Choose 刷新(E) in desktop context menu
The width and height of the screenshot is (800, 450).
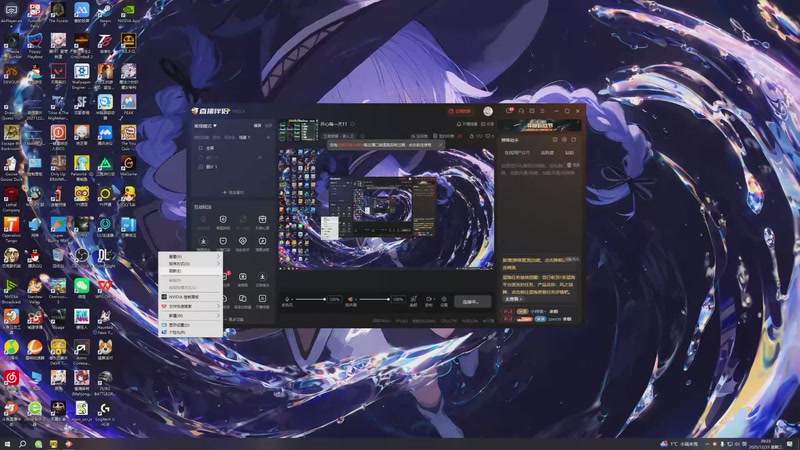190,271
